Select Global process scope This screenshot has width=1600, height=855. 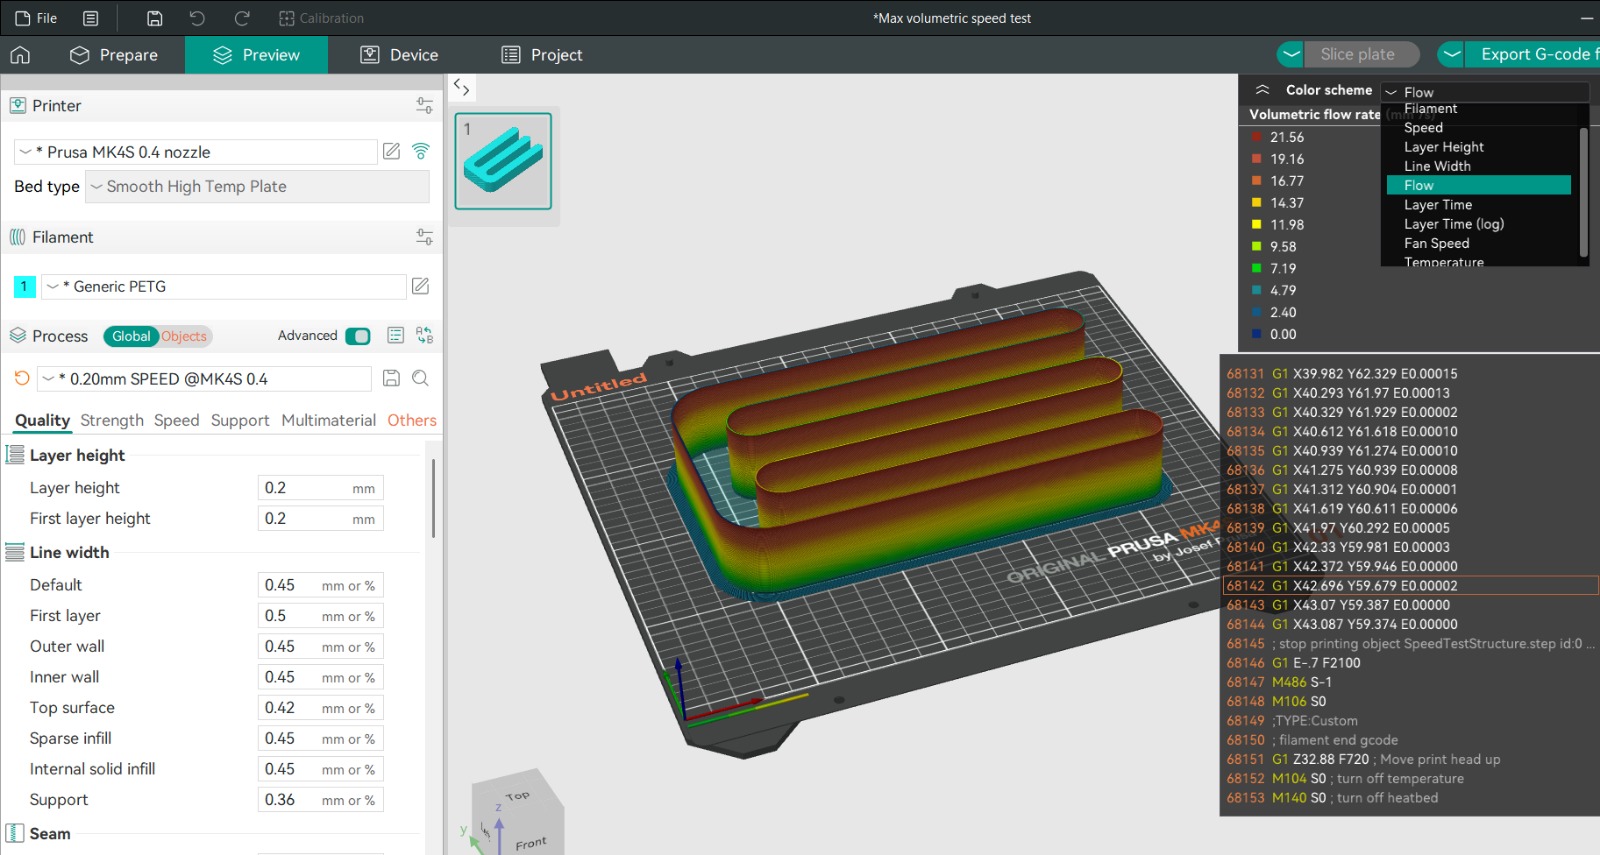click(x=131, y=336)
